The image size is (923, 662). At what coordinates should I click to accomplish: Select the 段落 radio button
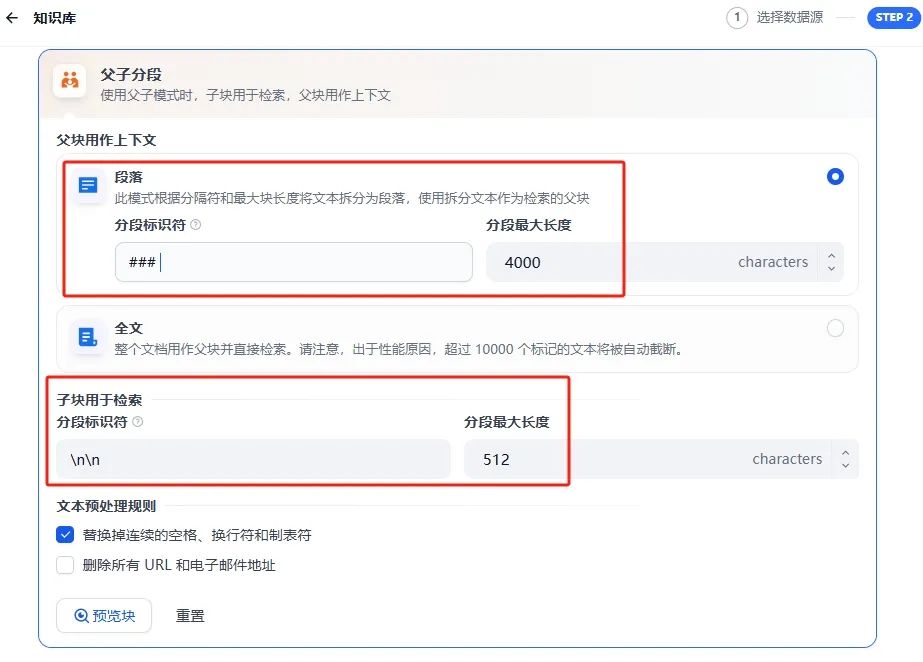(x=835, y=176)
